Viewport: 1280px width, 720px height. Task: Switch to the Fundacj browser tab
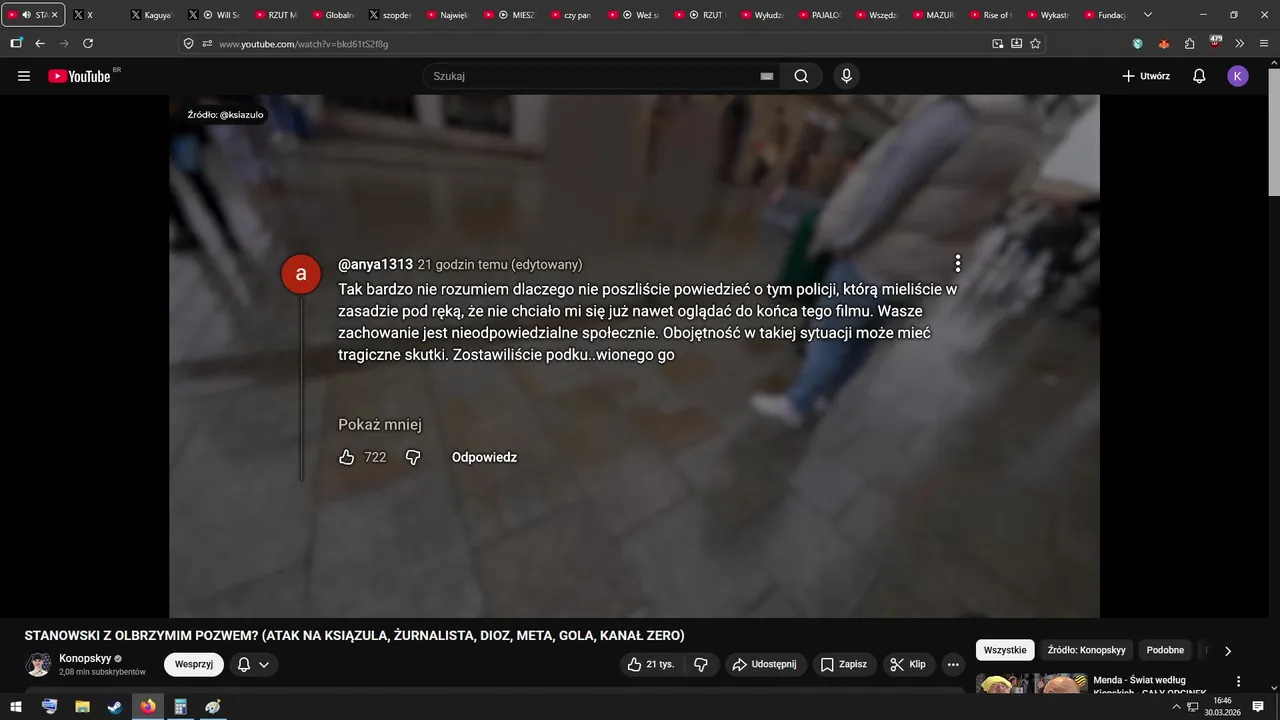pos(1103,15)
